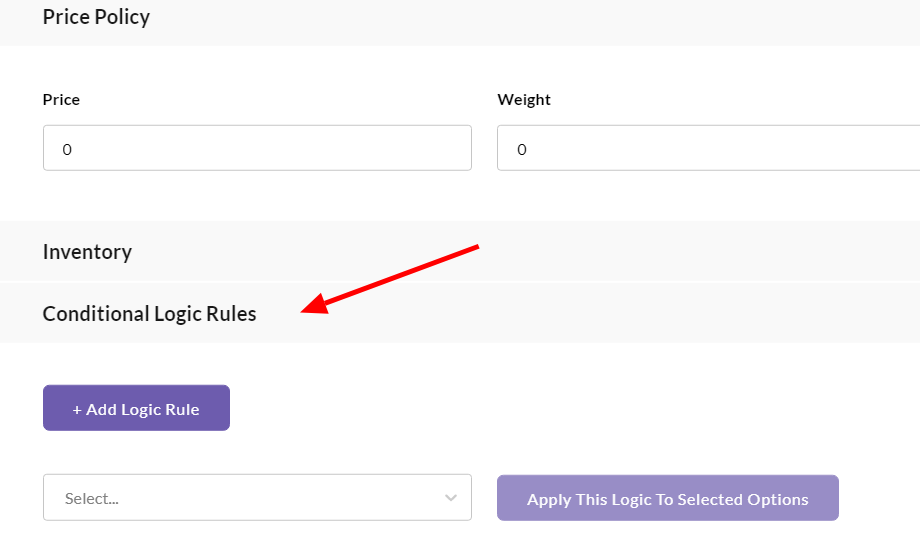Screen dimensions: 920x554
Task: Click the Inventory heading text
Action: click(87, 252)
